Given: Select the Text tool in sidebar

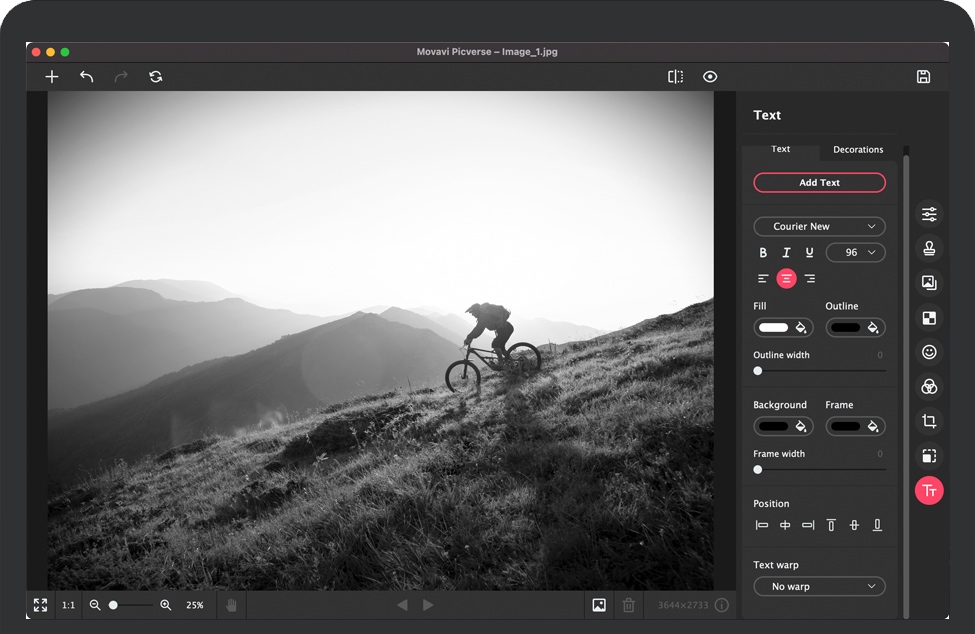Looking at the screenshot, I should (929, 490).
